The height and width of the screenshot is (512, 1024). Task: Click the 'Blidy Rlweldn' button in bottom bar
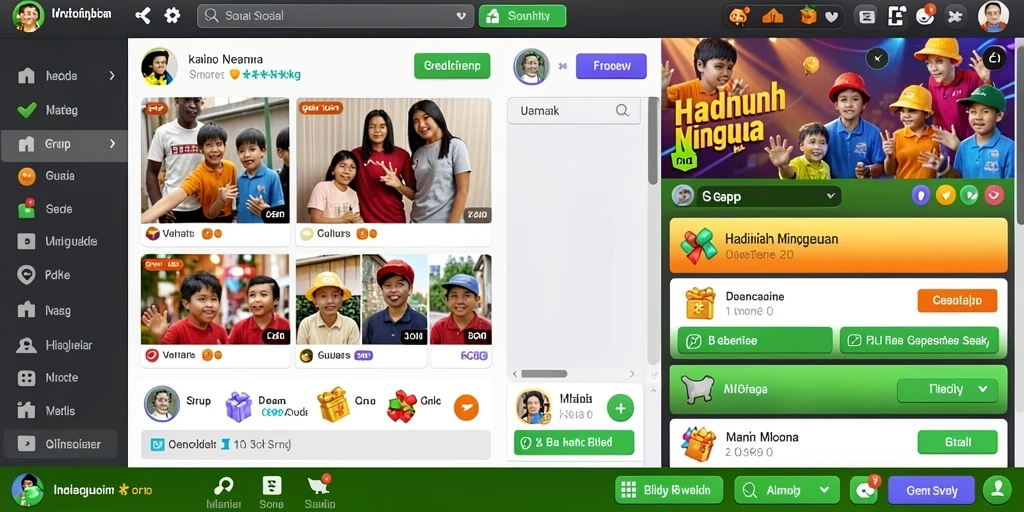[669, 490]
